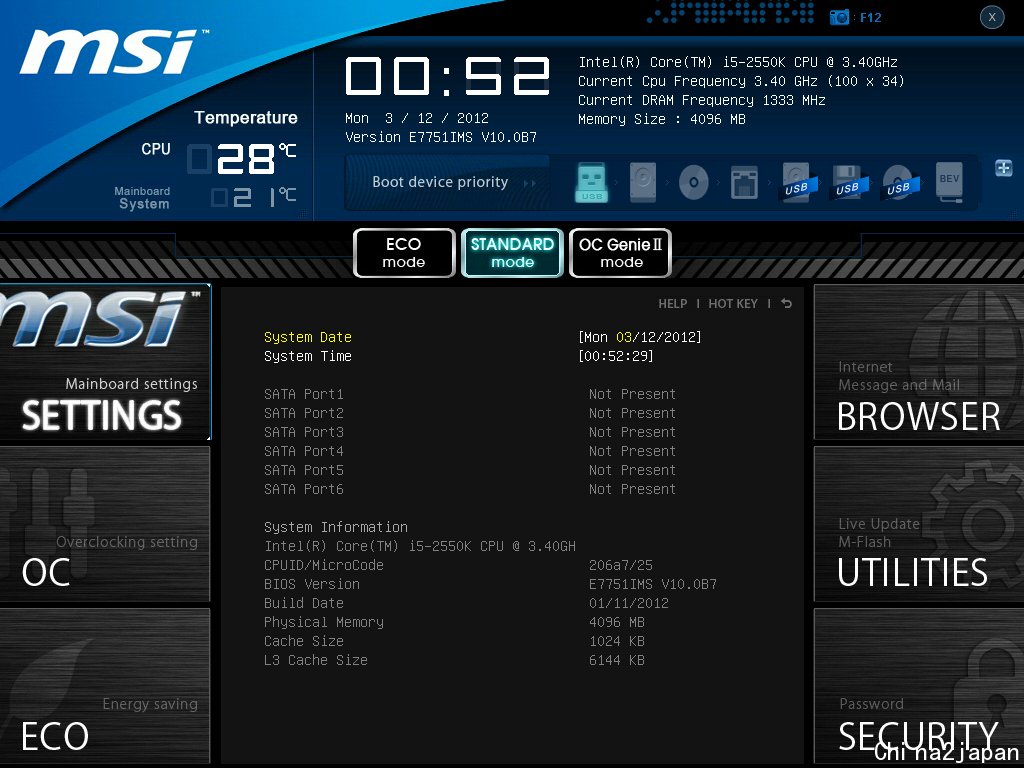This screenshot has width=1024, height=768.
Task: Click the E7751IMS V10.0B7 value in list
Action: coord(652,584)
